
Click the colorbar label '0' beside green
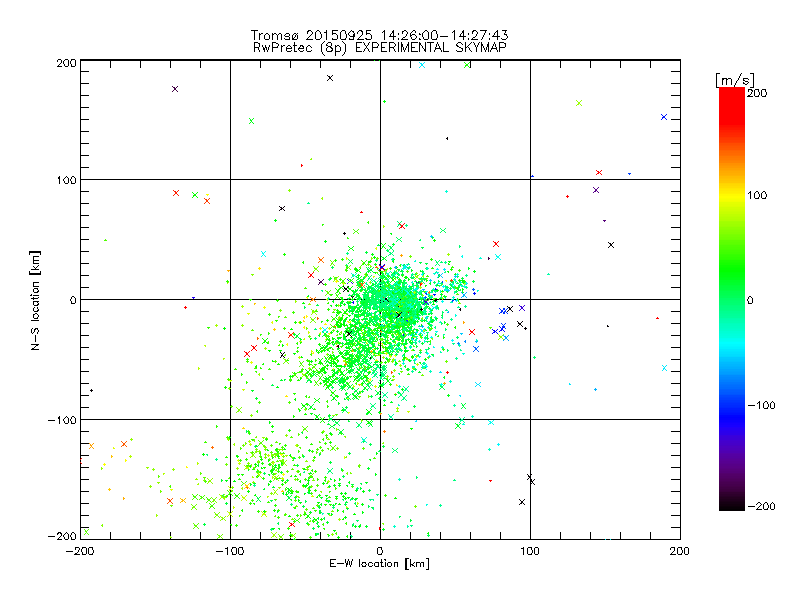pos(750,300)
